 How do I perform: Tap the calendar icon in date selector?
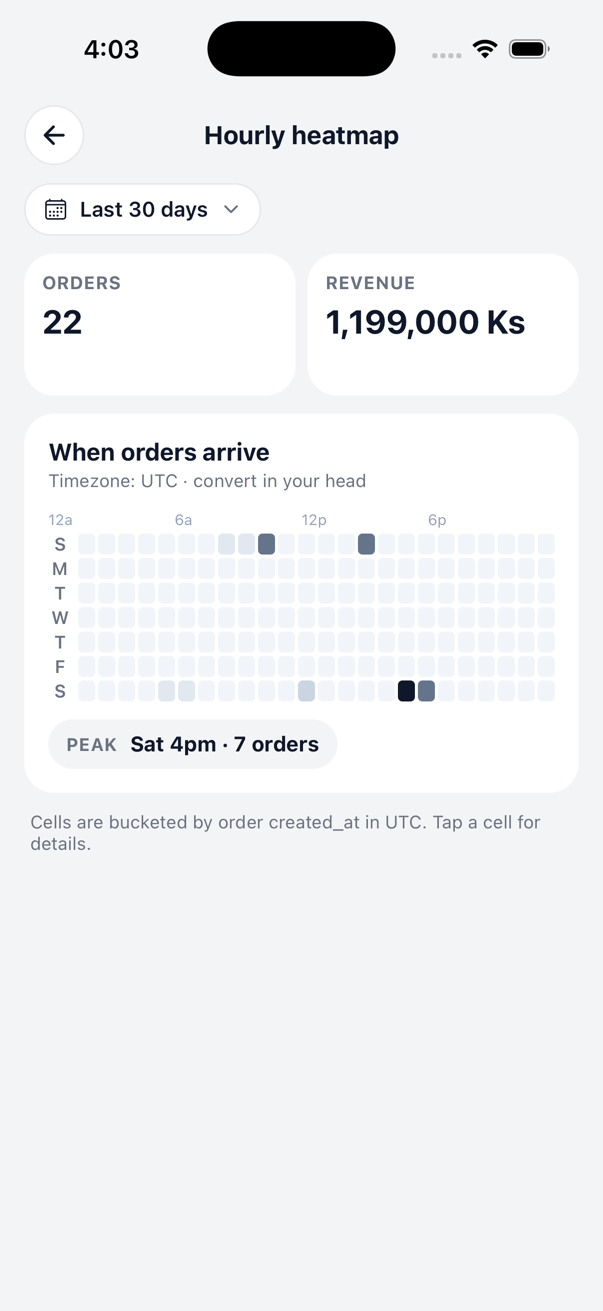point(56,210)
